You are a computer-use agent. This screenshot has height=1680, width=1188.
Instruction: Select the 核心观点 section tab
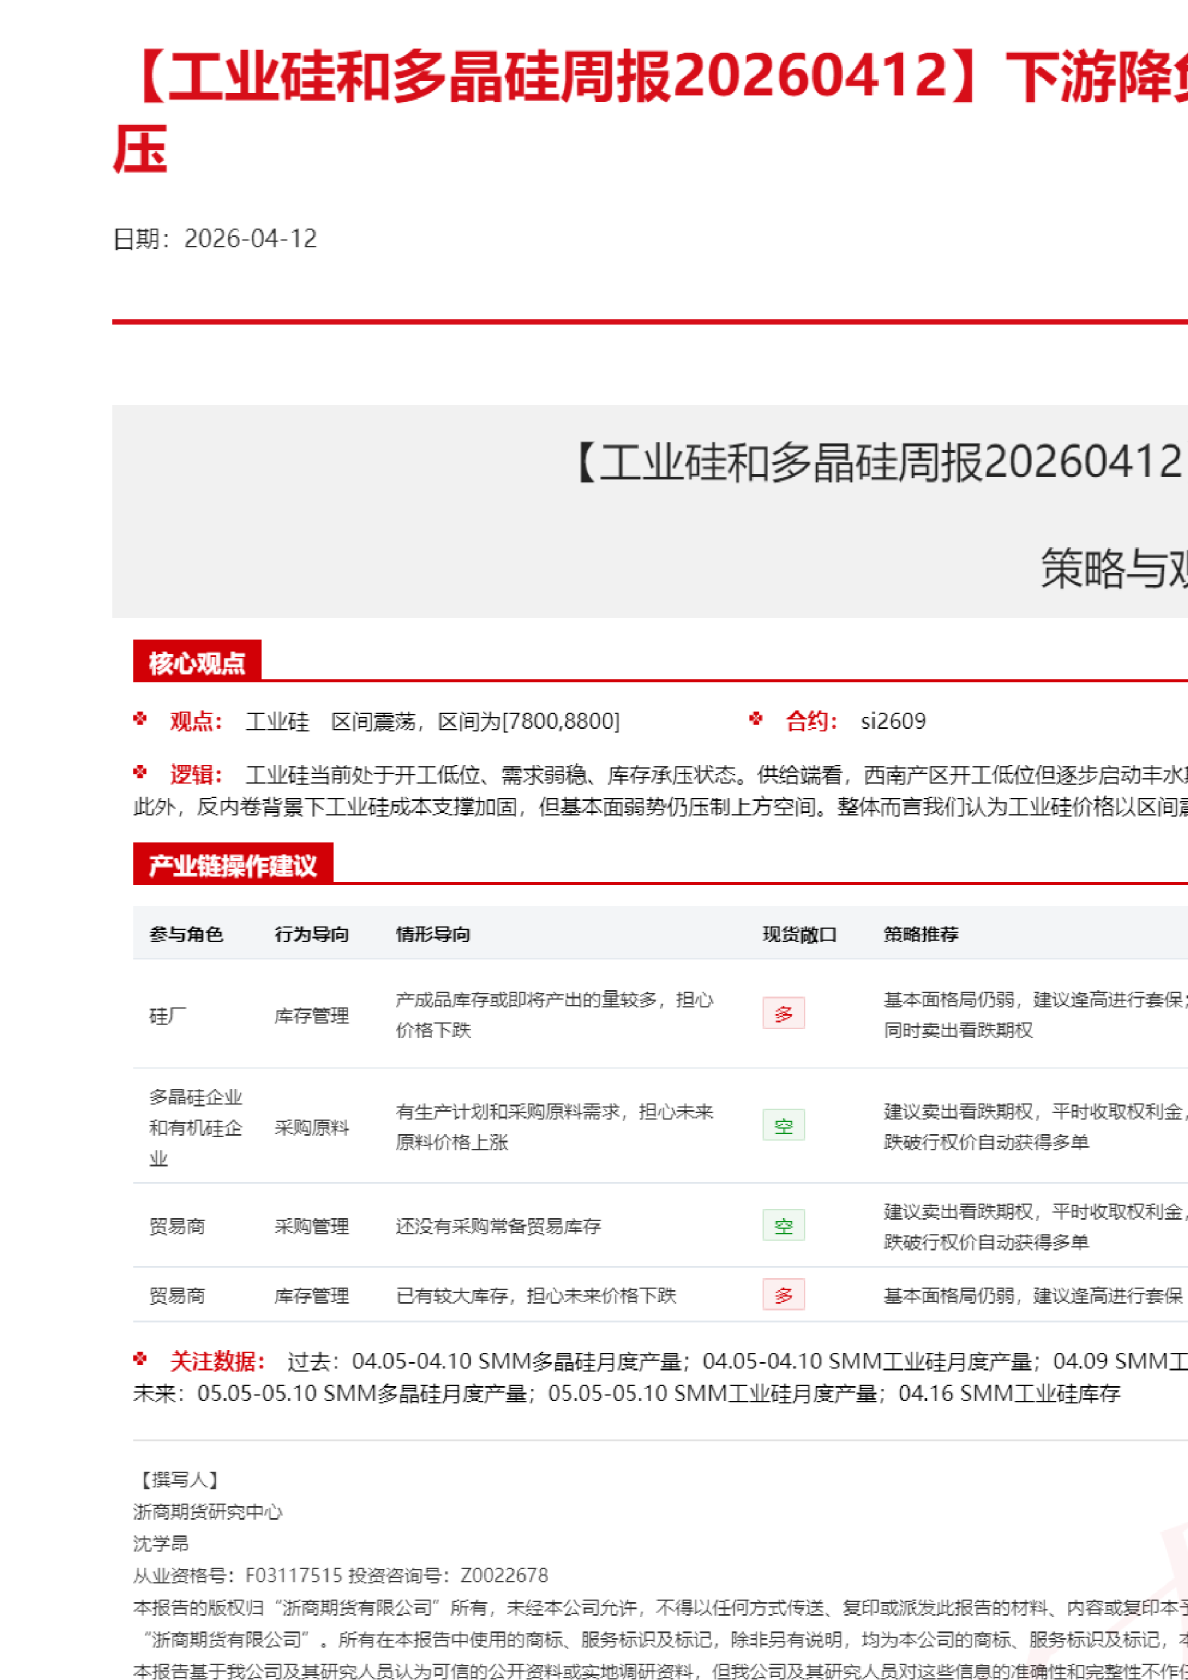(197, 663)
